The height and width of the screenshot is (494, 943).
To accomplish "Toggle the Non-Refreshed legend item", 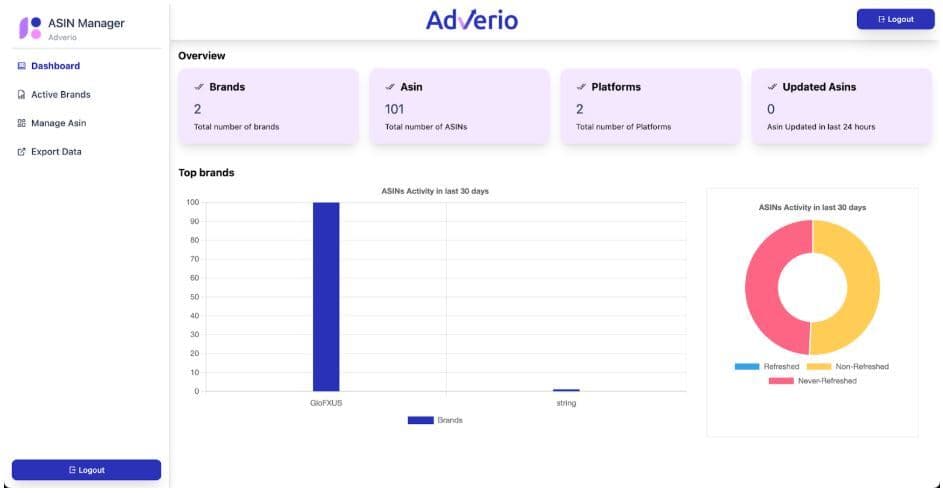I will (x=846, y=367).
